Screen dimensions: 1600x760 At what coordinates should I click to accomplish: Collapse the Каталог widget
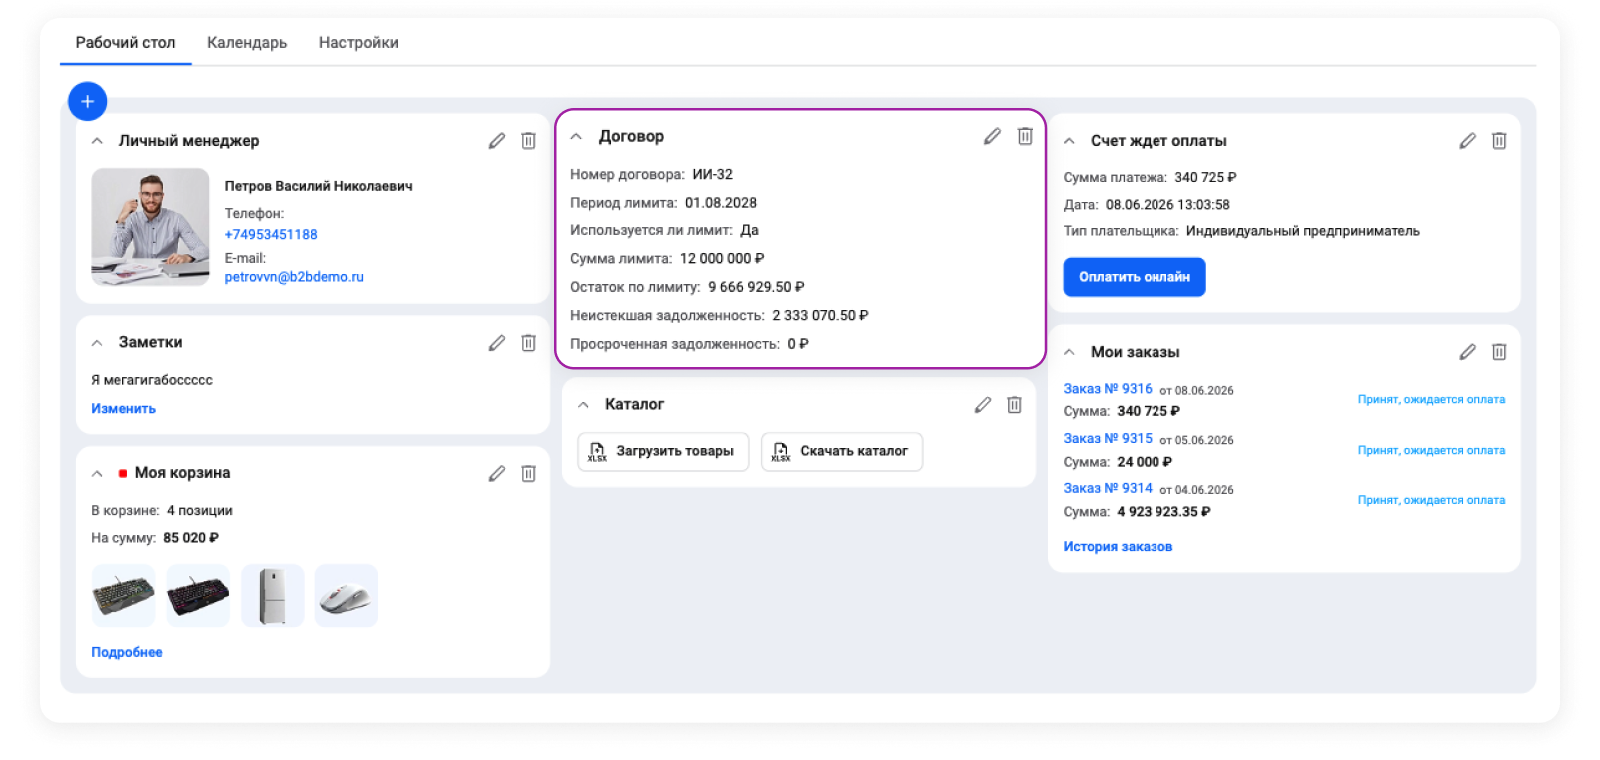583,405
